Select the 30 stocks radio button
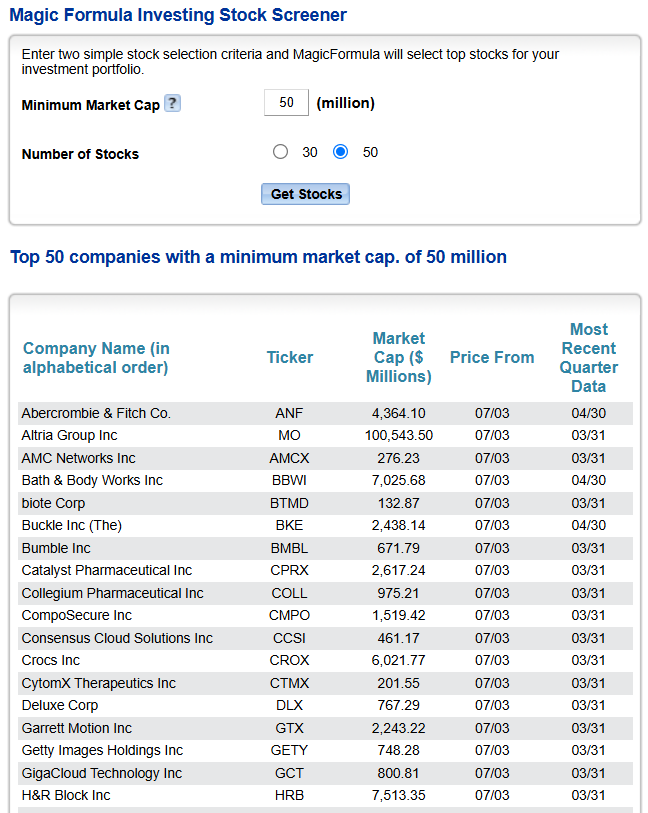Screen dimensions: 648x813 pos(280,152)
